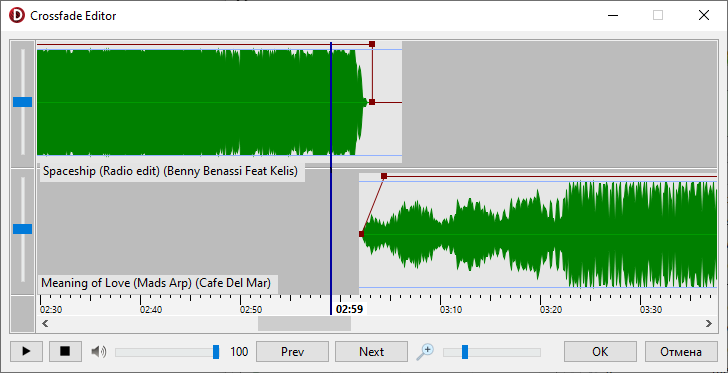Screen dimensions: 728x373
Task: Stop playback with the Stop button
Action: (x=65, y=352)
